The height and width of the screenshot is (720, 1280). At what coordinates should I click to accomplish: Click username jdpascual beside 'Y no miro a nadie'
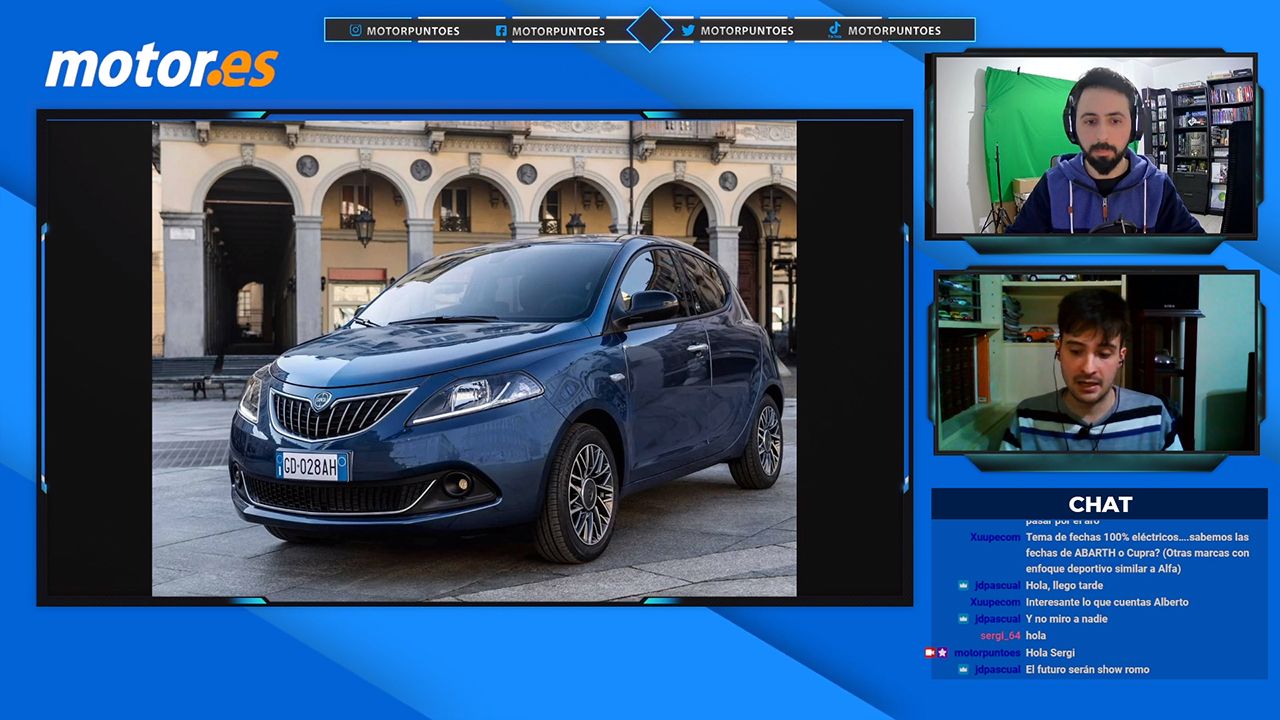(x=998, y=619)
